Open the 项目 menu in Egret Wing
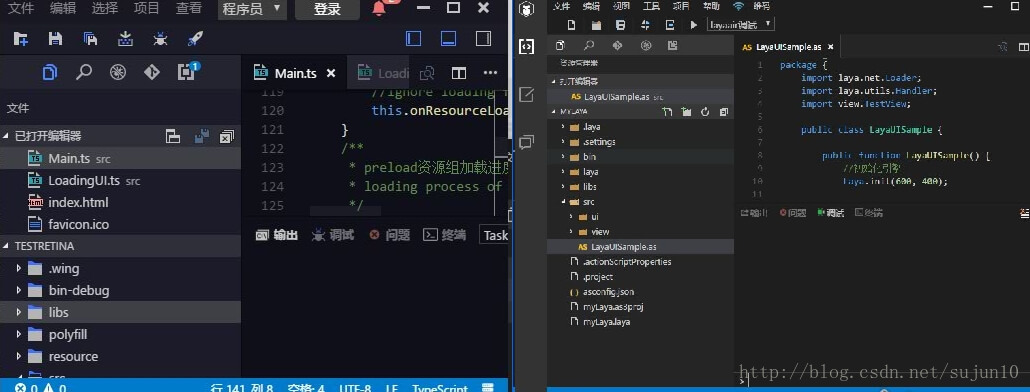The height and width of the screenshot is (392, 1030). click(146, 9)
